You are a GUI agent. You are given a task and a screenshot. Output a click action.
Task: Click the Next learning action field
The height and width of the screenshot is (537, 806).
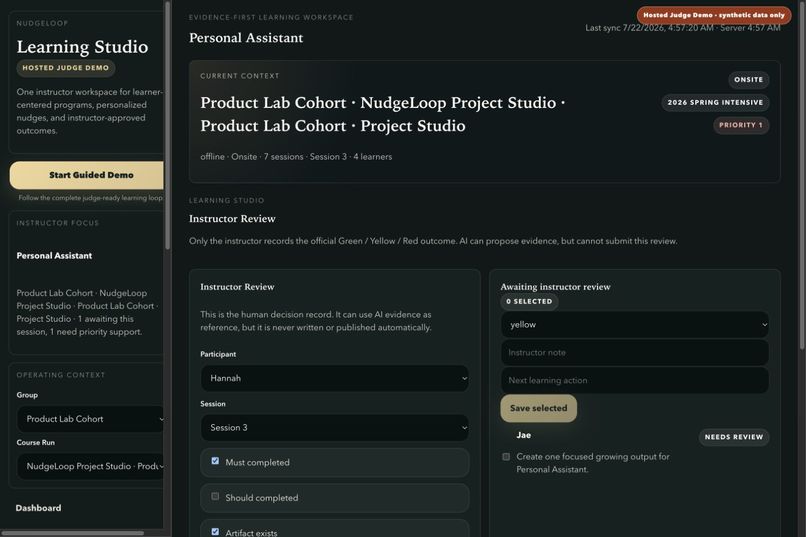[x=635, y=380]
